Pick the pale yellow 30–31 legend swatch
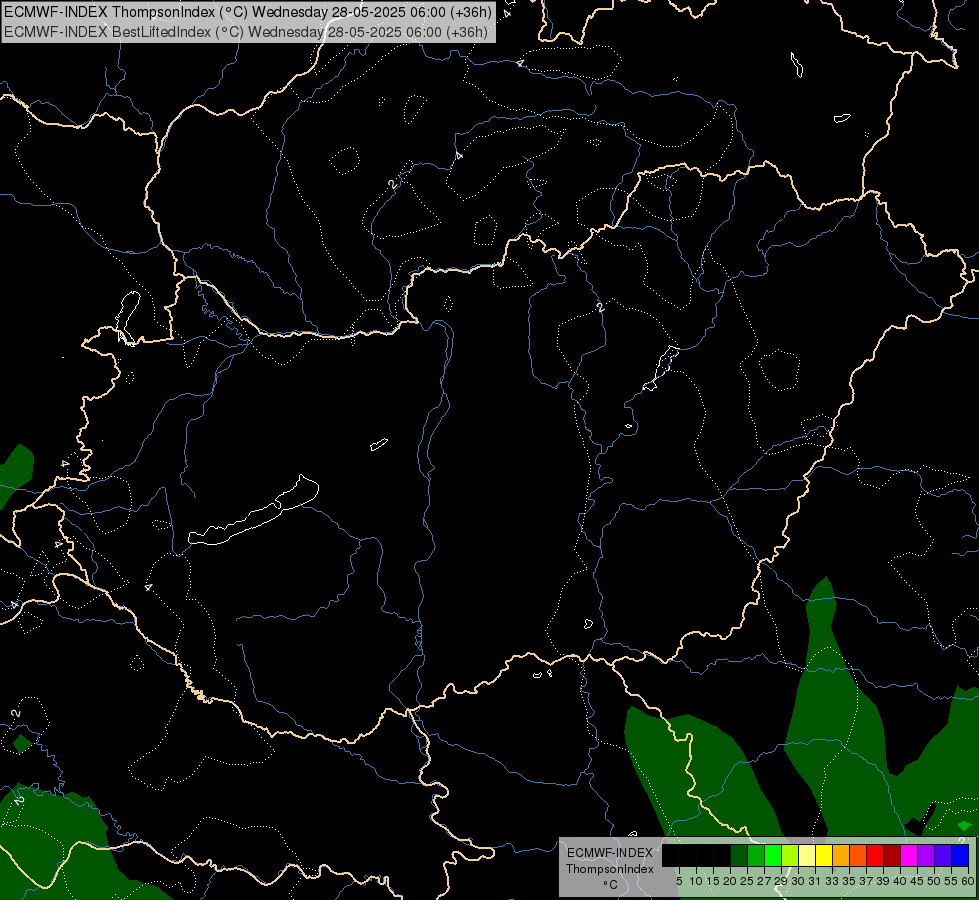The width and height of the screenshot is (979, 900). (807, 855)
